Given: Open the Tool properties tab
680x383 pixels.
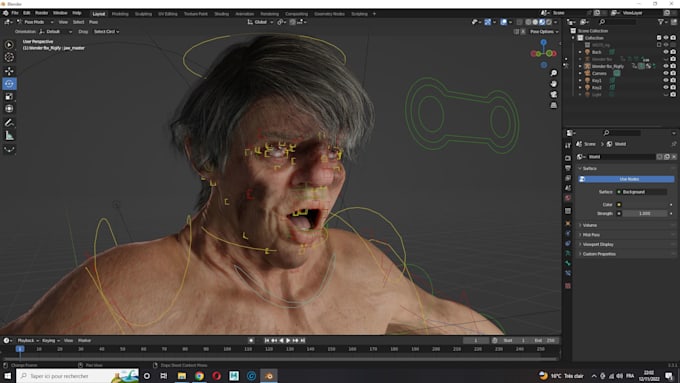Looking at the screenshot, I should tap(568, 145).
